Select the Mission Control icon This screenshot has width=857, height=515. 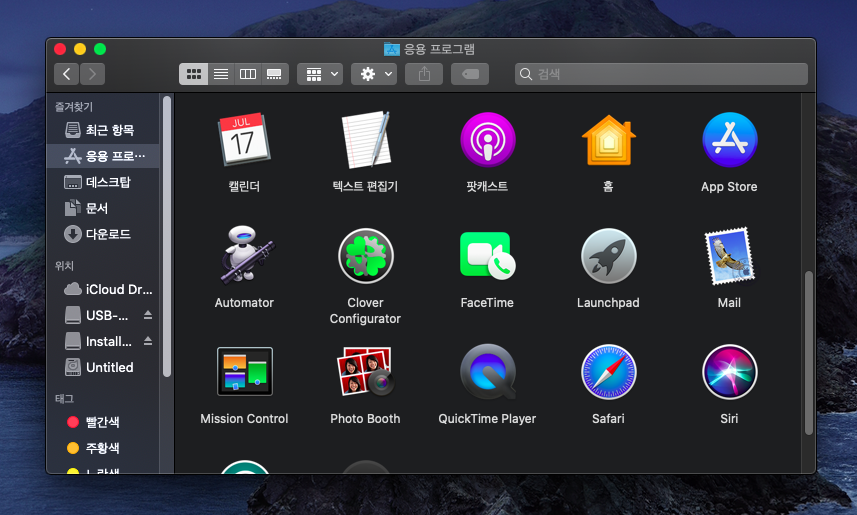[244, 372]
